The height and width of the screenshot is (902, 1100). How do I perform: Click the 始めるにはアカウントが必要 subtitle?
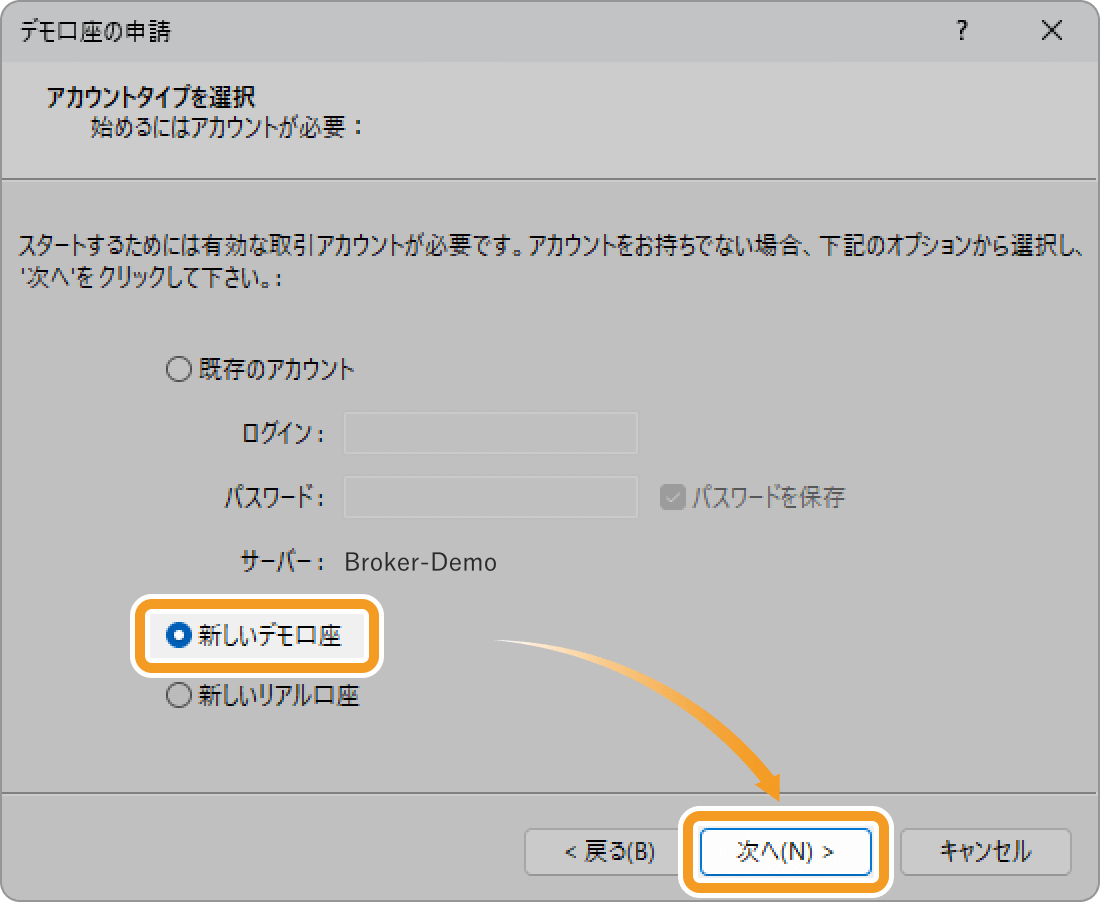pyautogui.click(x=227, y=127)
